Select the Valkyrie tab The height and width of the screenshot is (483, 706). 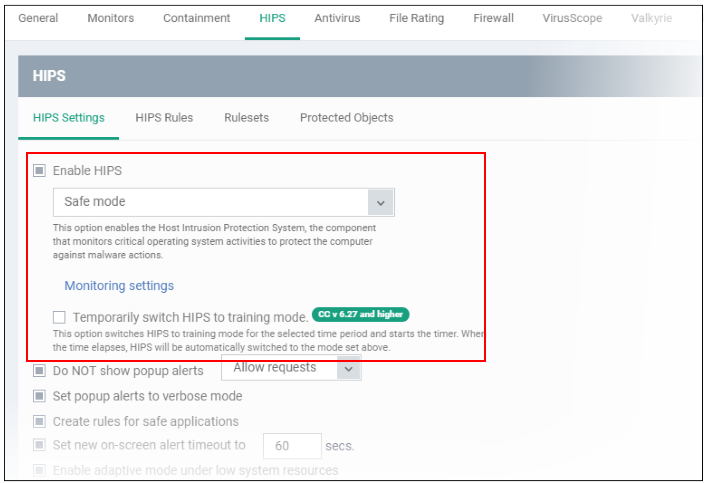click(652, 18)
